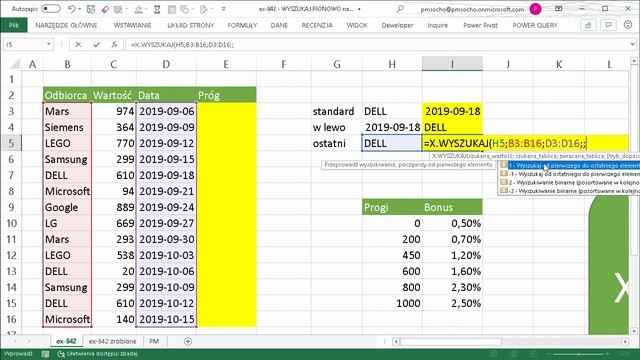Click cell with Google in Odbiorca column
The width and height of the screenshot is (640, 360).
[67, 207]
